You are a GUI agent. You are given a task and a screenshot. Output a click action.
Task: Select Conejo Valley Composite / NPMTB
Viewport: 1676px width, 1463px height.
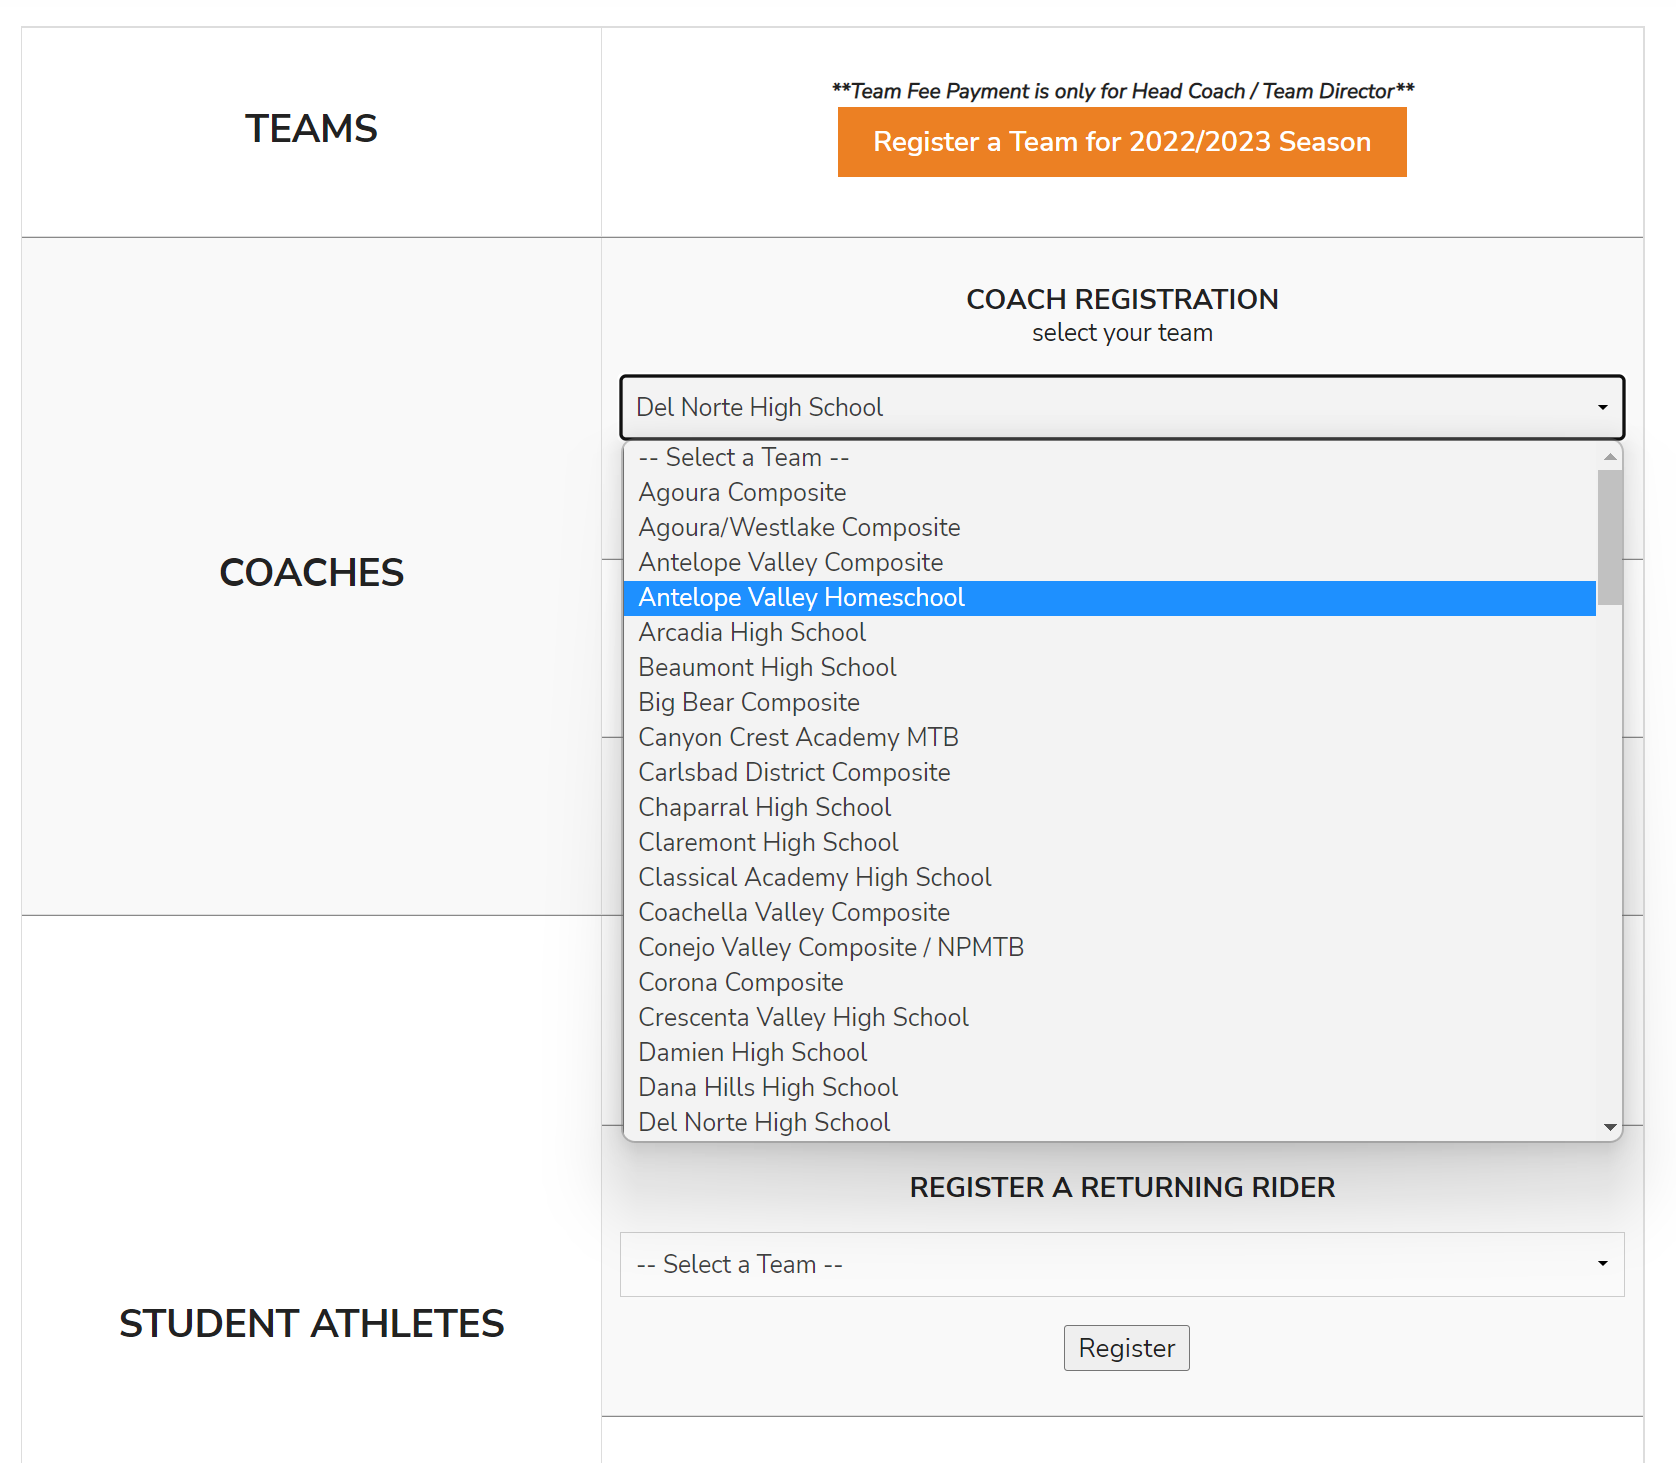831,948
